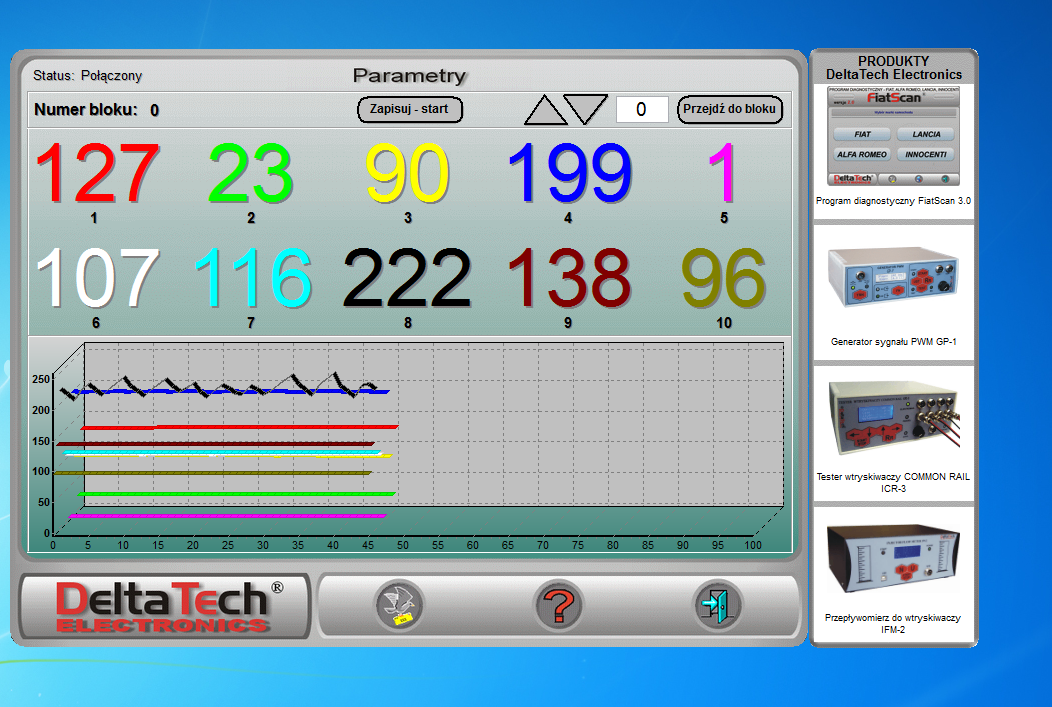Open the Przepływomierz IFM-2 product image

893,558
